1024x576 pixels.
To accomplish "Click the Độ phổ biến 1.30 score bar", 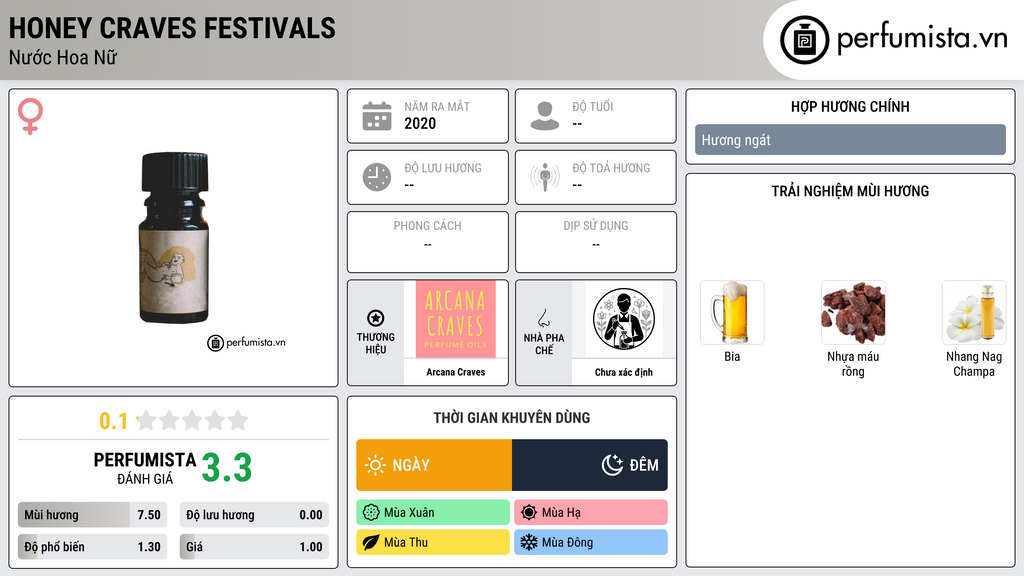I will point(93,547).
